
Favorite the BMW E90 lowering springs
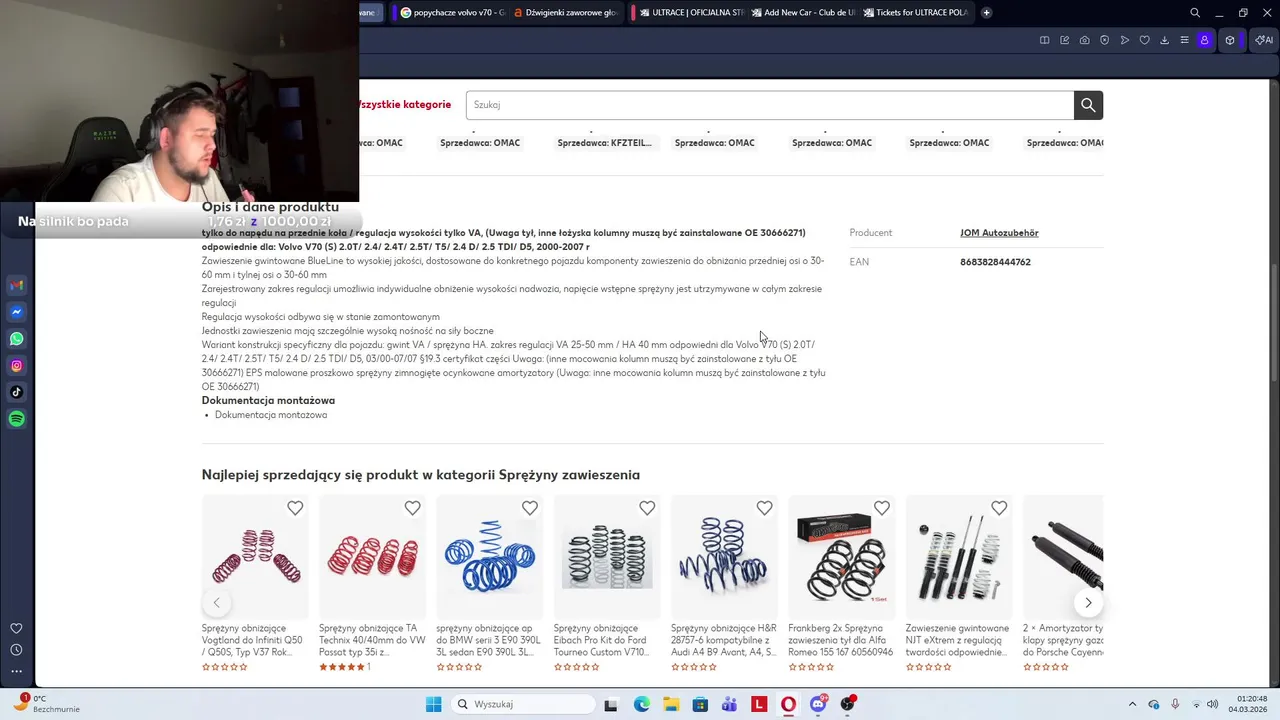point(530,508)
